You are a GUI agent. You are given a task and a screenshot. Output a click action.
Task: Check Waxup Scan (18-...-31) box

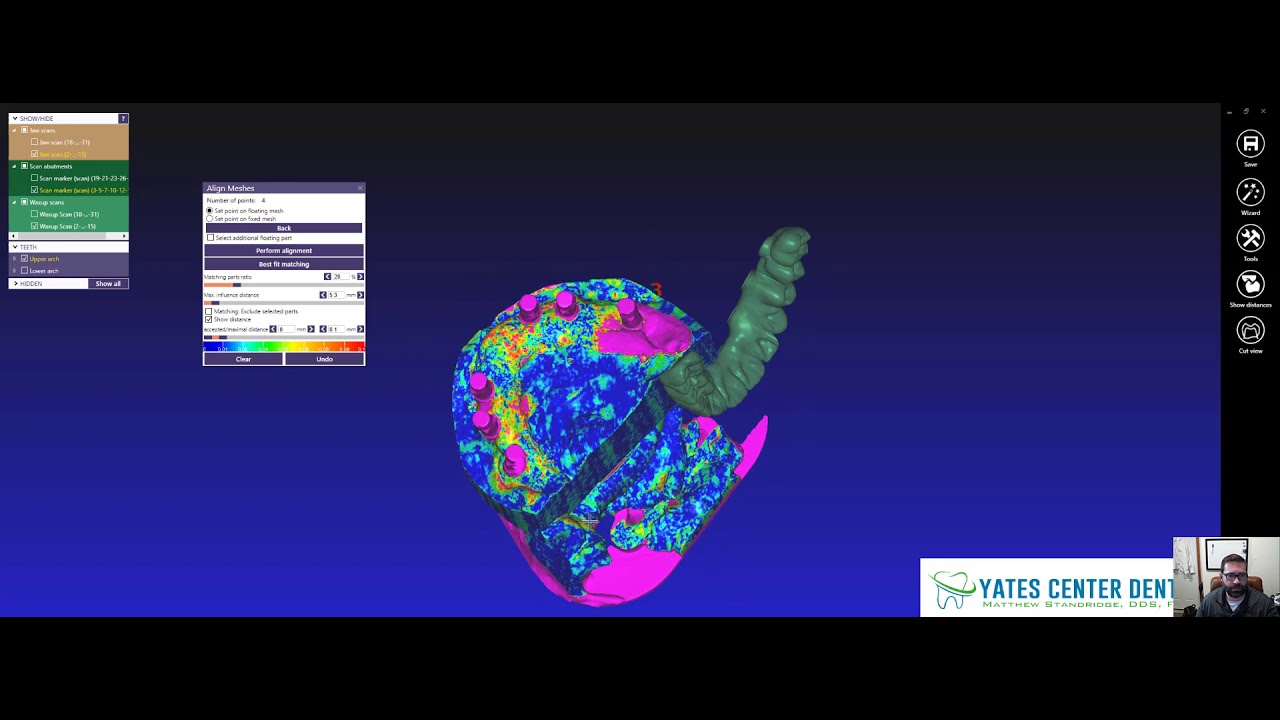click(x=34, y=214)
